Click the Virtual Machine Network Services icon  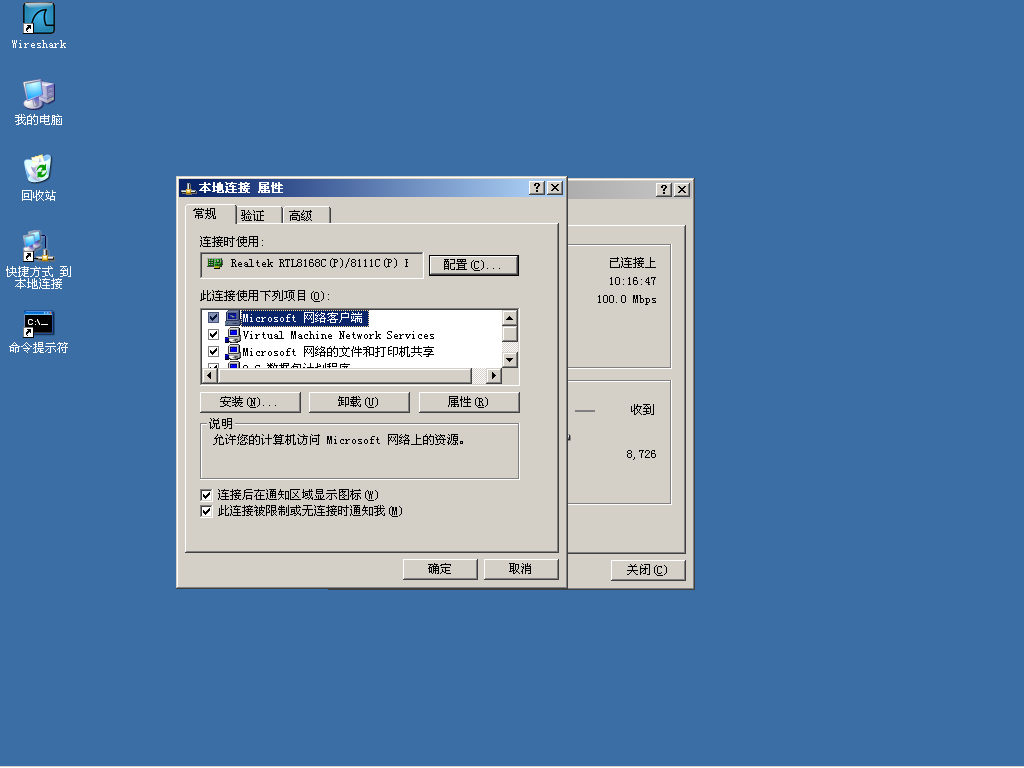pos(232,335)
